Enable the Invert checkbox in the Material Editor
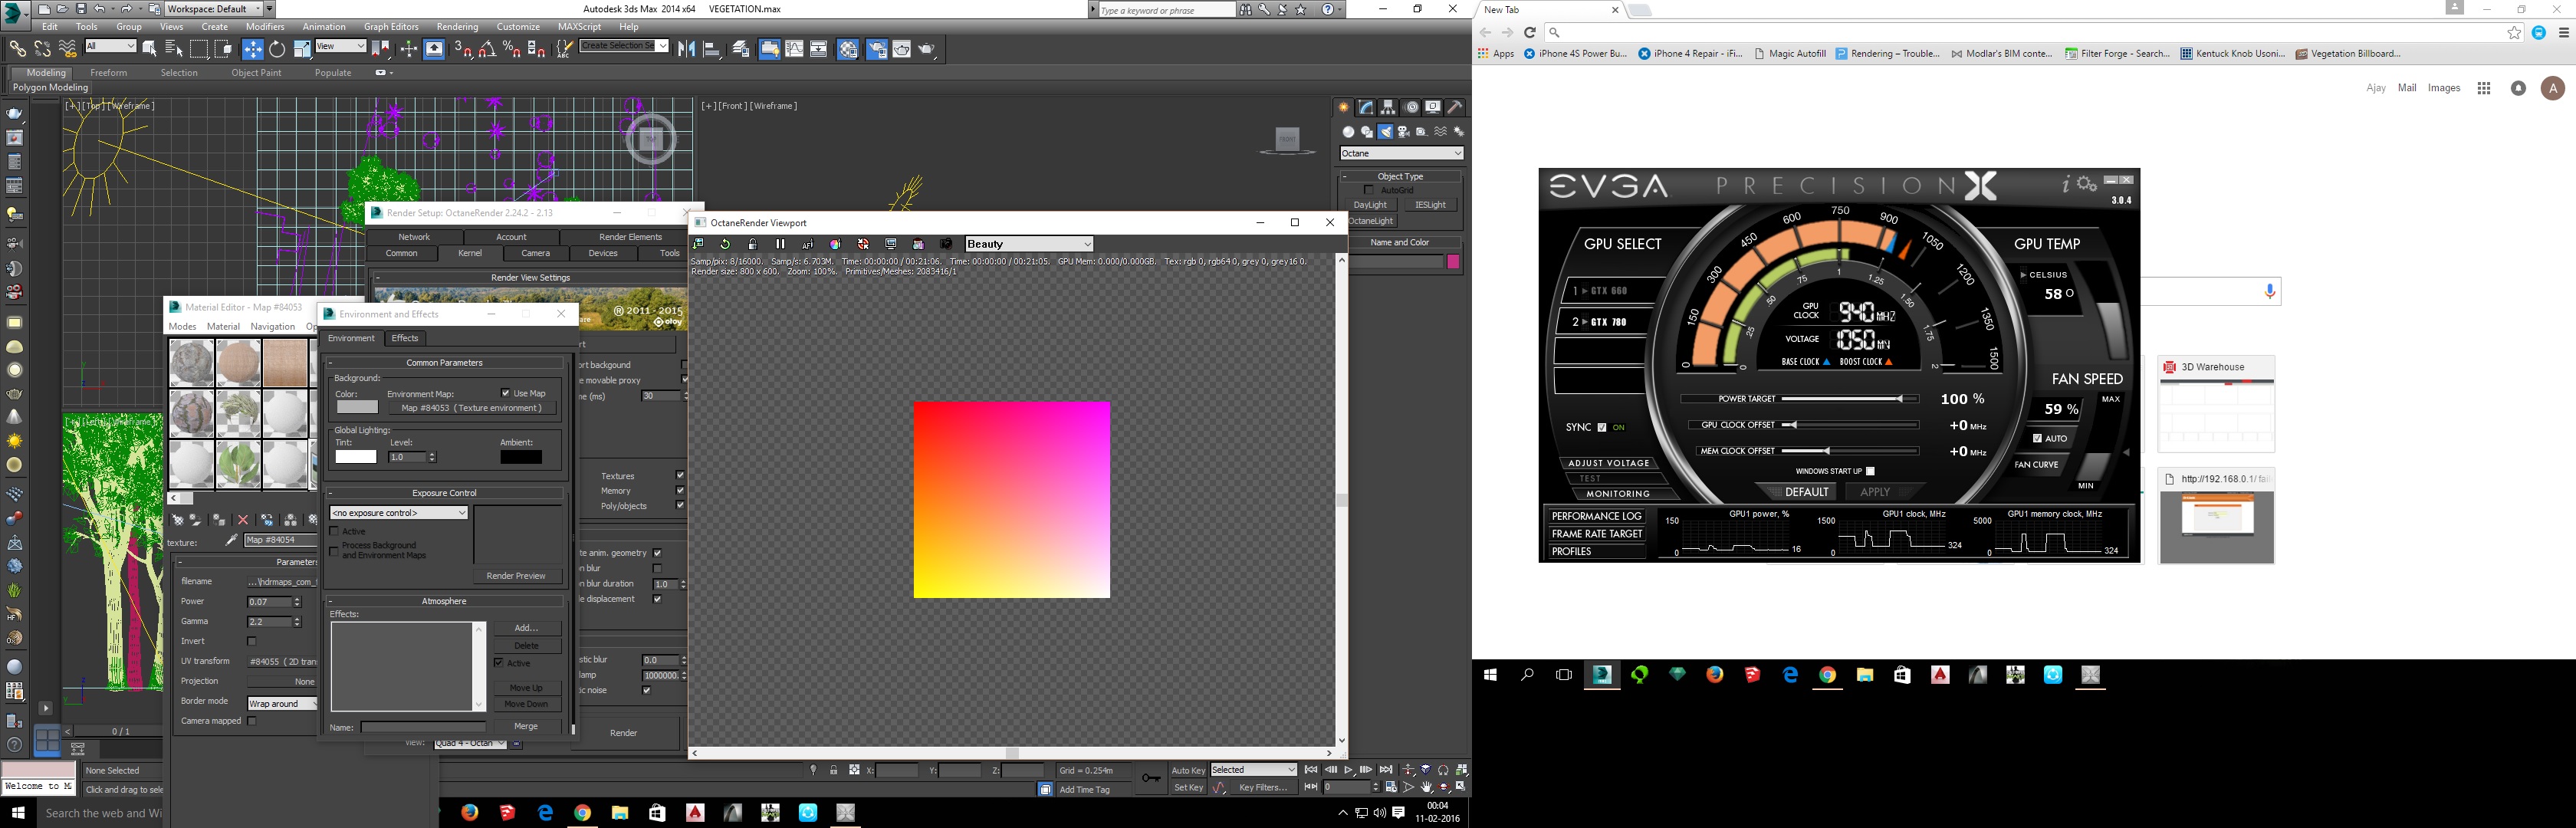 tap(252, 641)
